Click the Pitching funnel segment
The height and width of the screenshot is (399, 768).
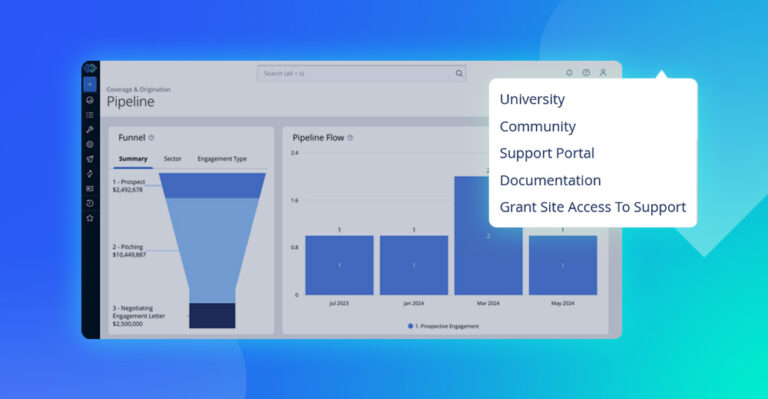pos(212,250)
